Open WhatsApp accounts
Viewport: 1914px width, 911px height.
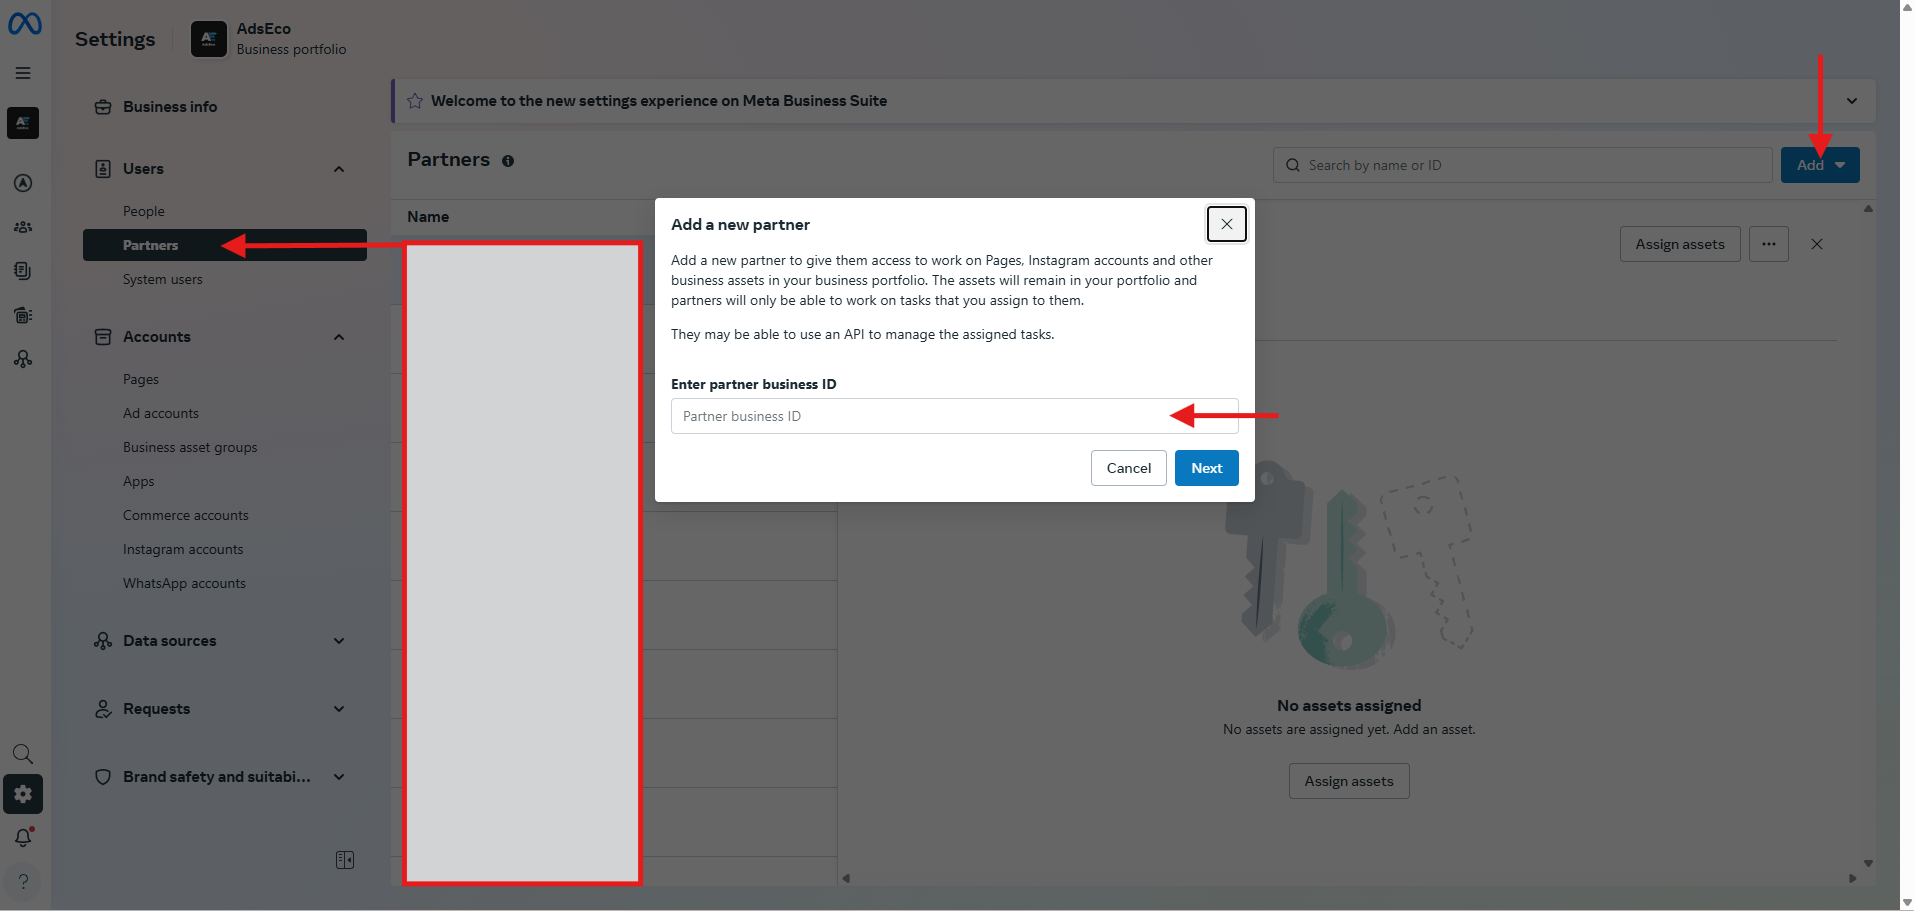pyautogui.click(x=184, y=583)
